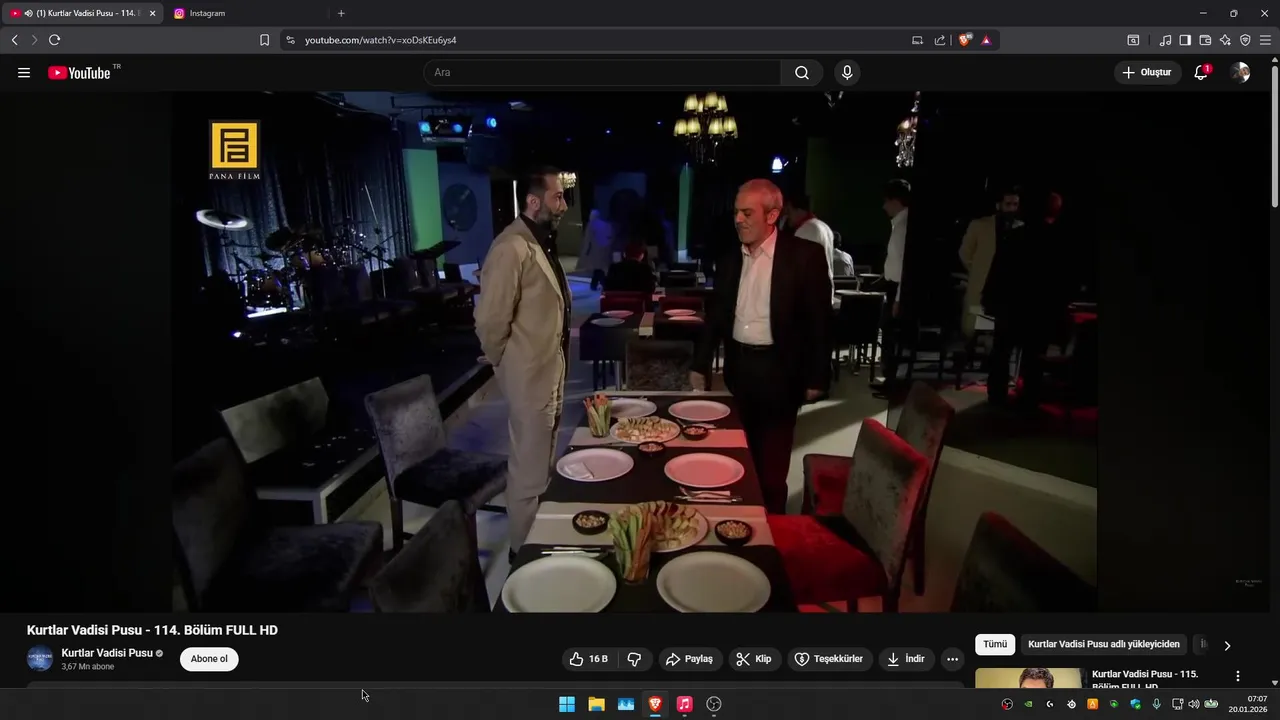Select the Tümü filter chip

(x=995, y=644)
